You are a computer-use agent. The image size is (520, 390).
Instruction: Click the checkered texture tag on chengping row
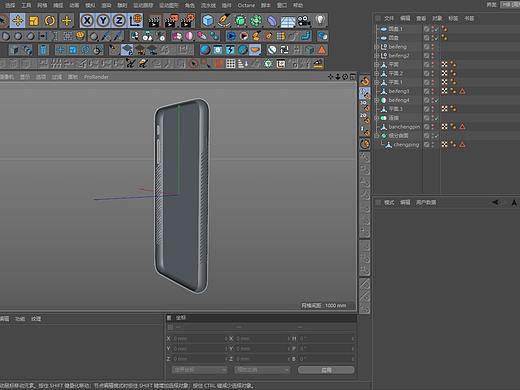click(445, 144)
